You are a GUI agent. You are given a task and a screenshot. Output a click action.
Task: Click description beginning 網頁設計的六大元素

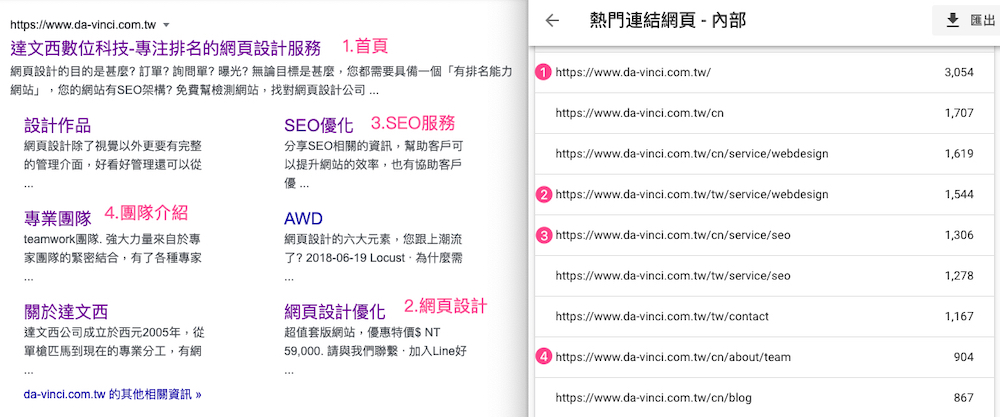tap(374, 258)
